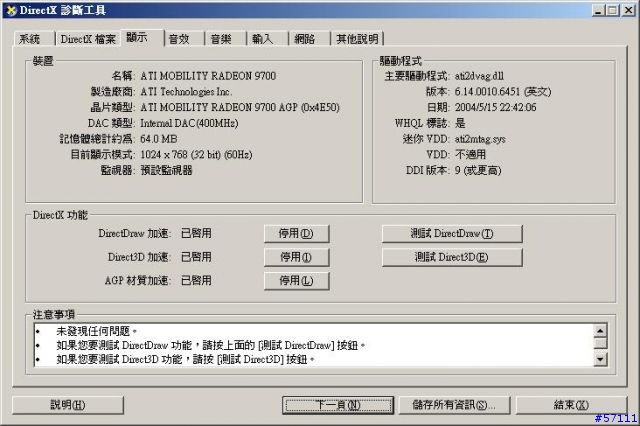Click the Internal DAC(400MHz) value
Viewport: 640px width, 426px height.
[189, 123]
